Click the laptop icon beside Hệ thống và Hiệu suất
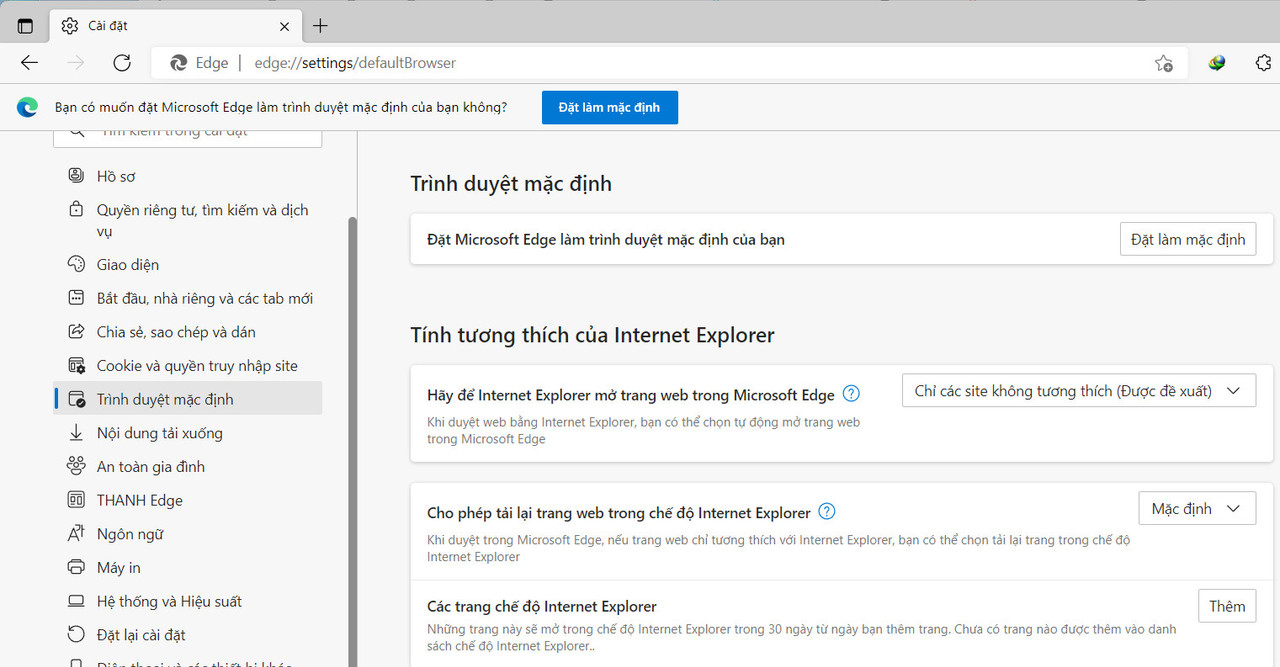The image size is (1280, 667). coord(76,601)
